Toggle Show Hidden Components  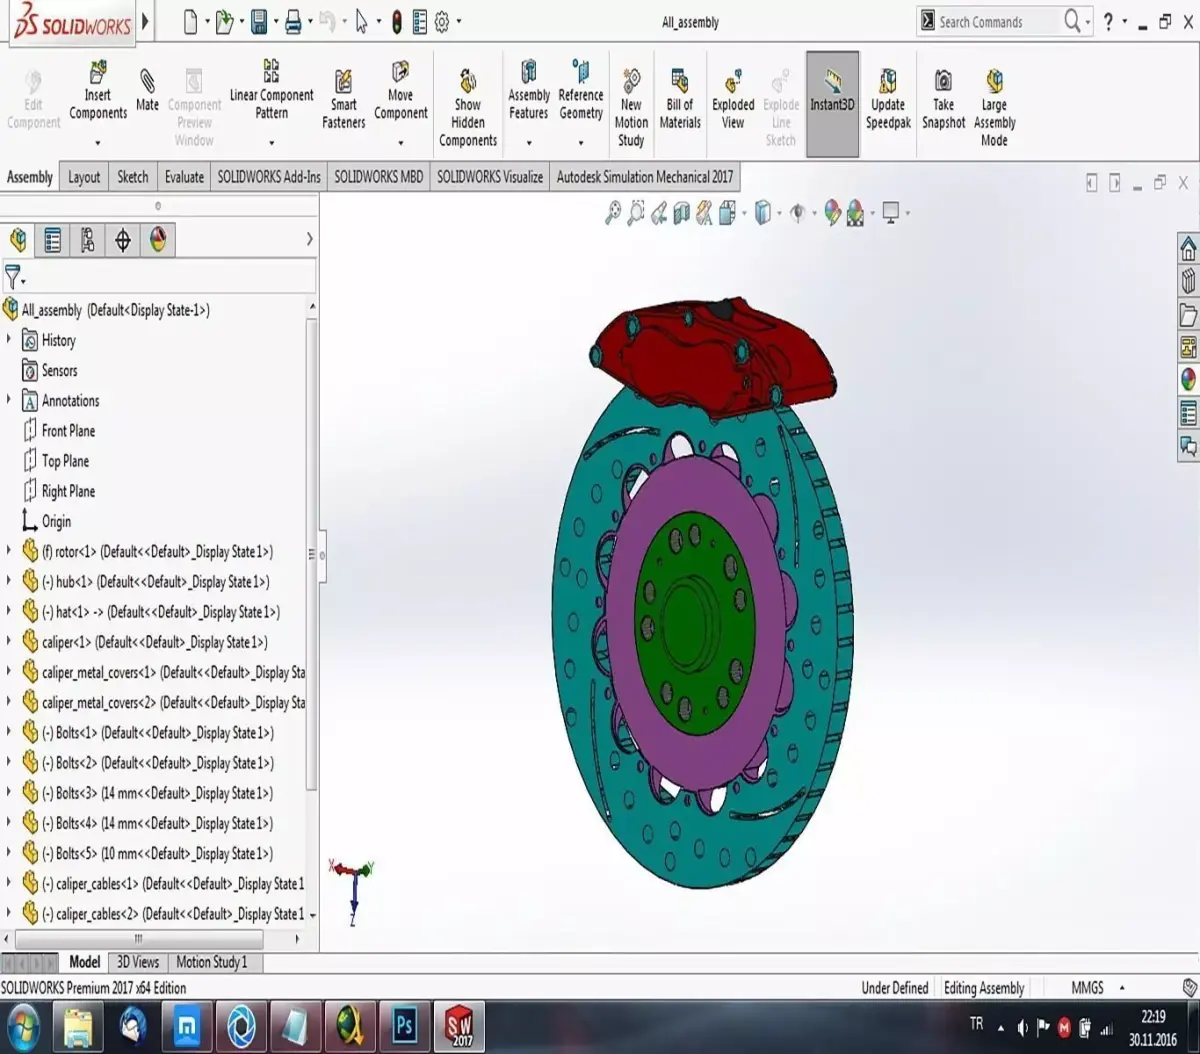(x=467, y=95)
